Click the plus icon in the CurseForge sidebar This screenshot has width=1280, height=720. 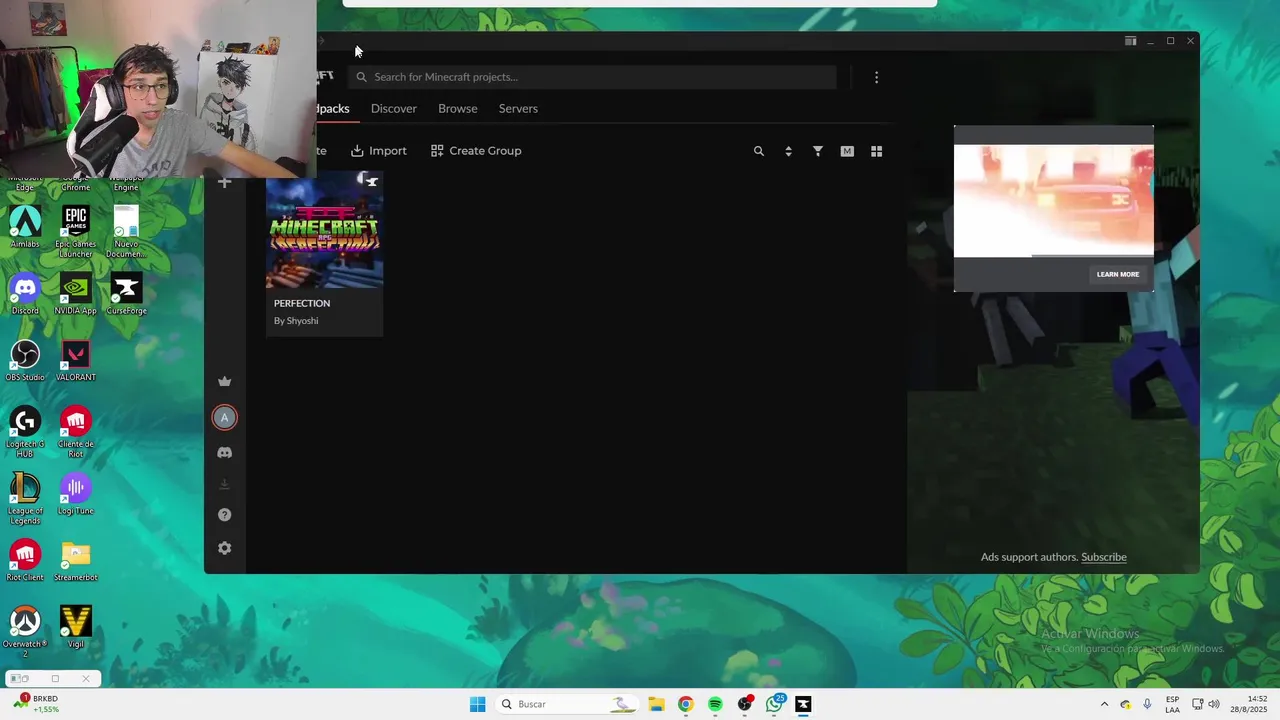[224, 182]
